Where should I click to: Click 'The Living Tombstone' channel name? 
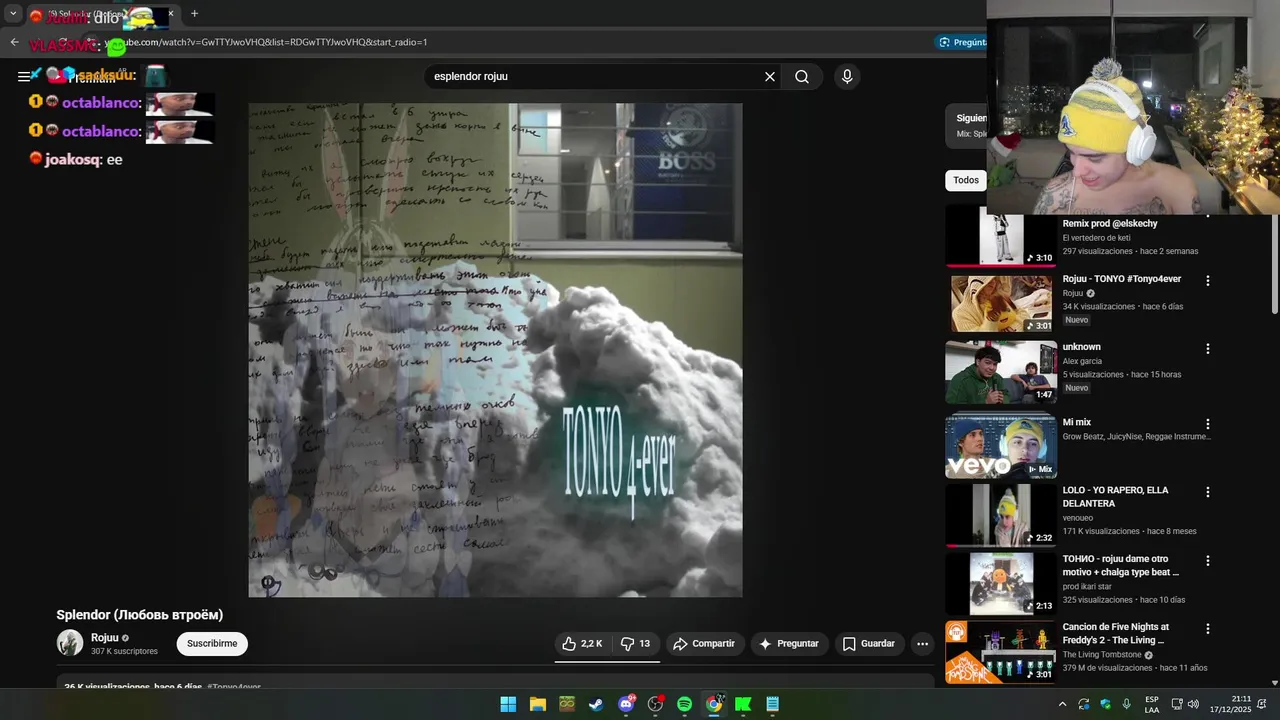tap(1102, 655)
